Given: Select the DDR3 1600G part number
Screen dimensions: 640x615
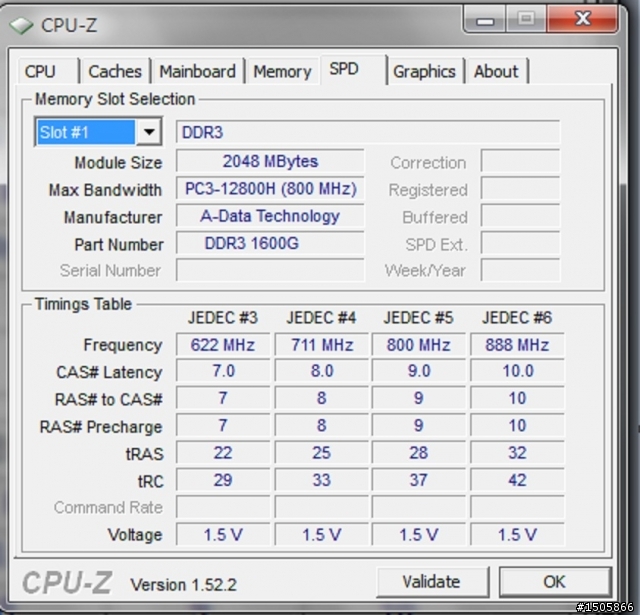Looking at the screenshot, I should point(270,243).
